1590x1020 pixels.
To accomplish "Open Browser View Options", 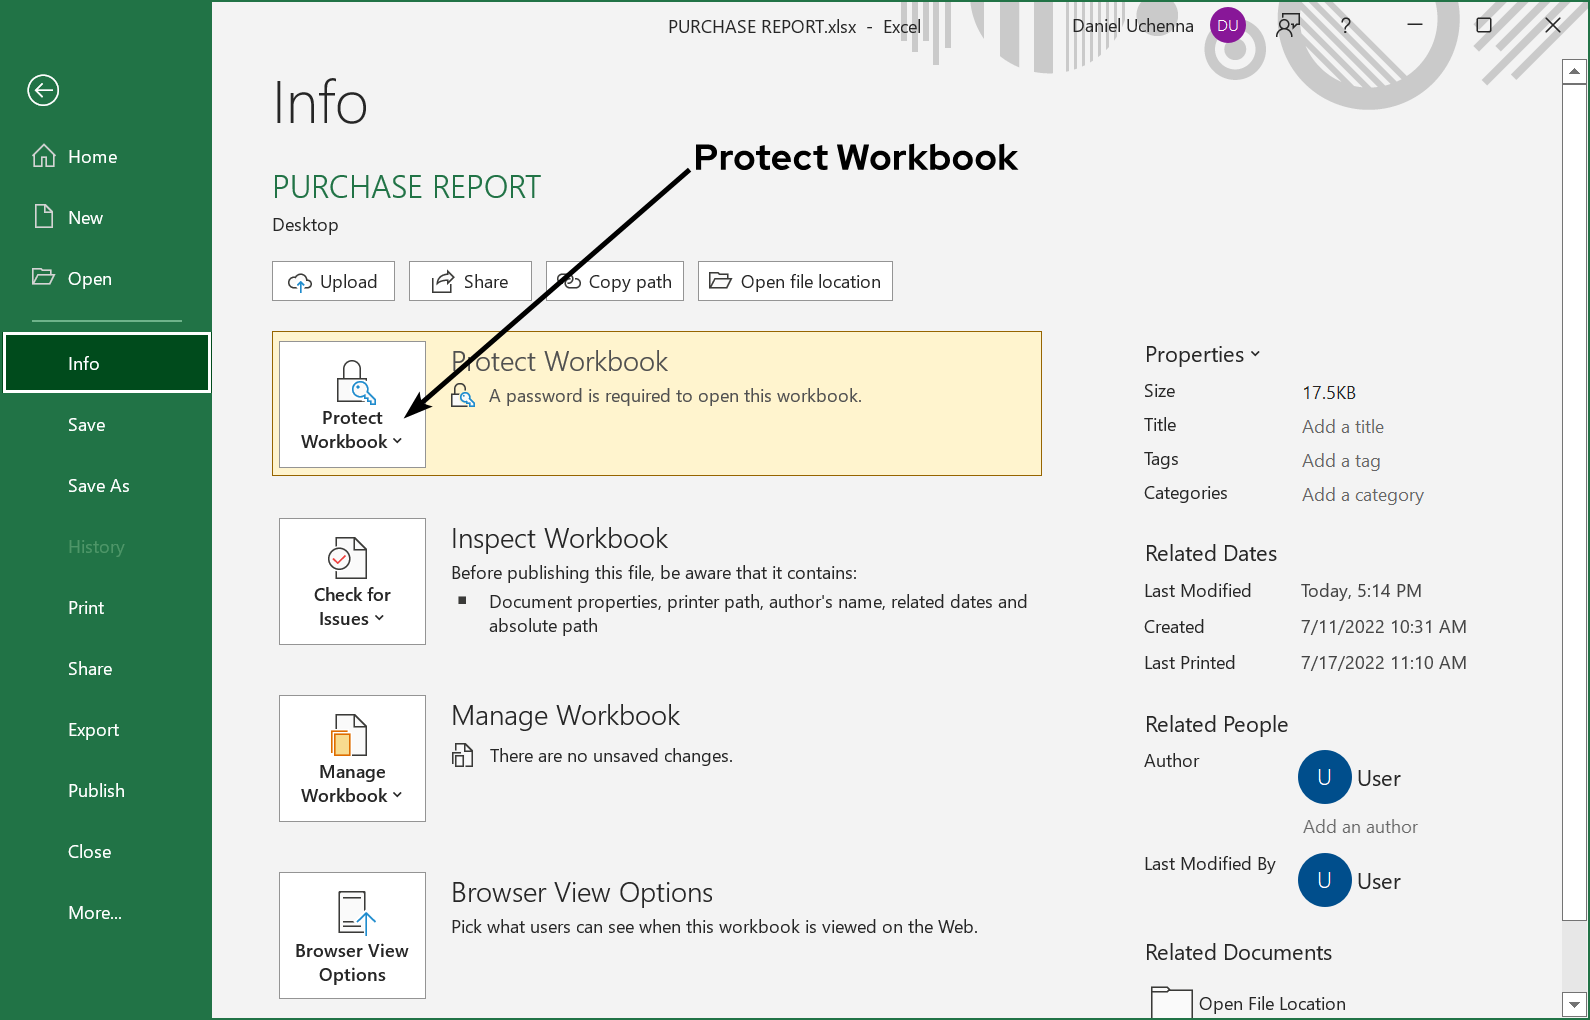I will click(x=352, y=935).
